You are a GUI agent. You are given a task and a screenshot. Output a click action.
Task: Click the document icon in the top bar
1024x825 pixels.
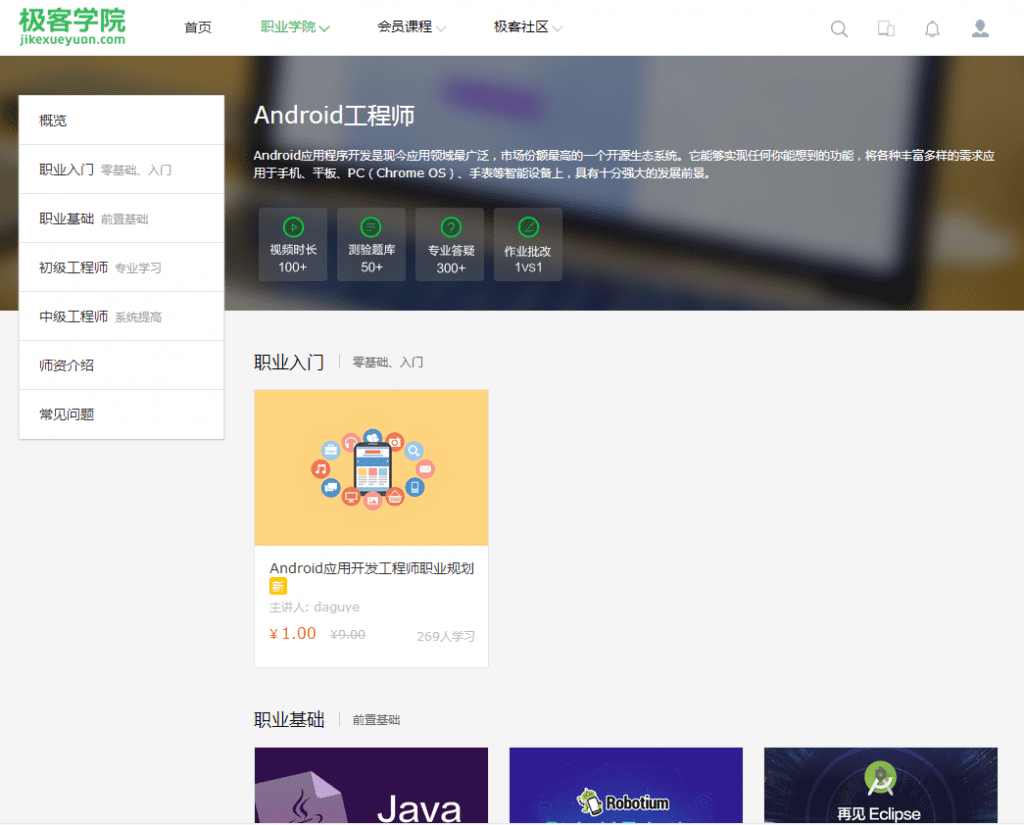[x=885, y=29]
